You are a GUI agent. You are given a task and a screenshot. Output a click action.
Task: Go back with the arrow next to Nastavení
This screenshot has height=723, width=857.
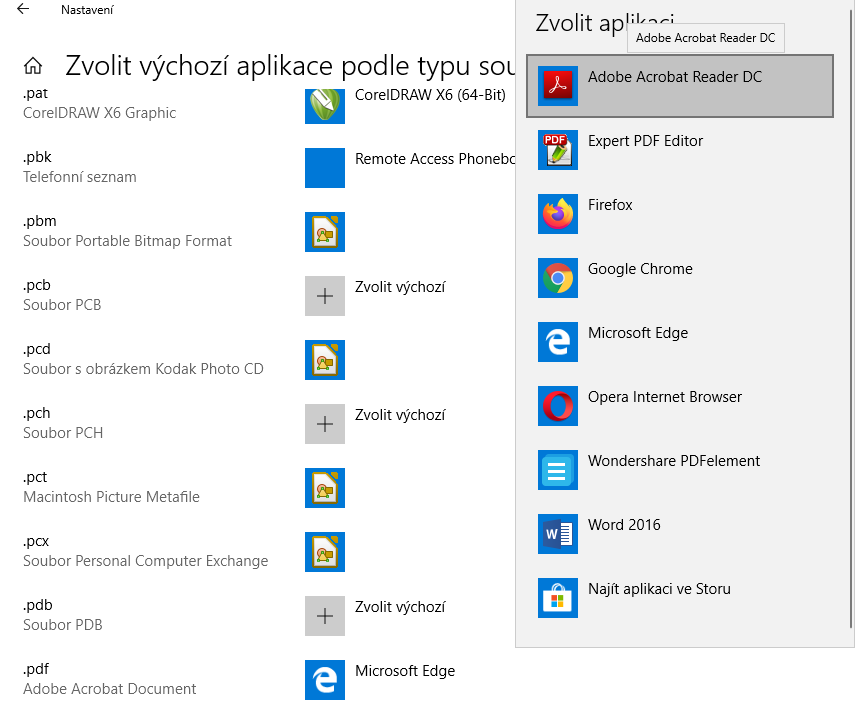click(x=23, y=9)
